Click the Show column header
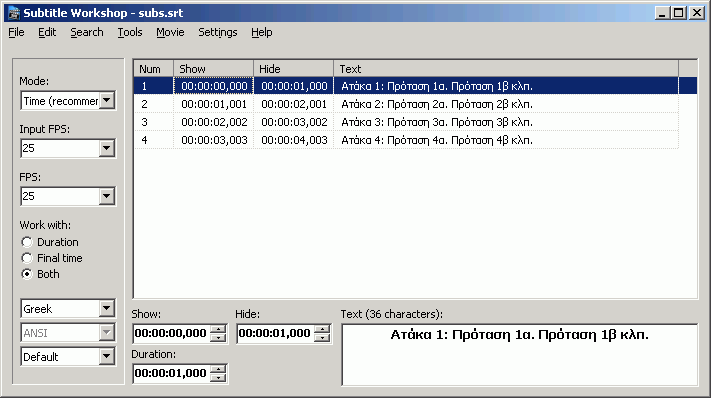The height and width of the screenshot is (398, 711). click(x=213, y=69)
